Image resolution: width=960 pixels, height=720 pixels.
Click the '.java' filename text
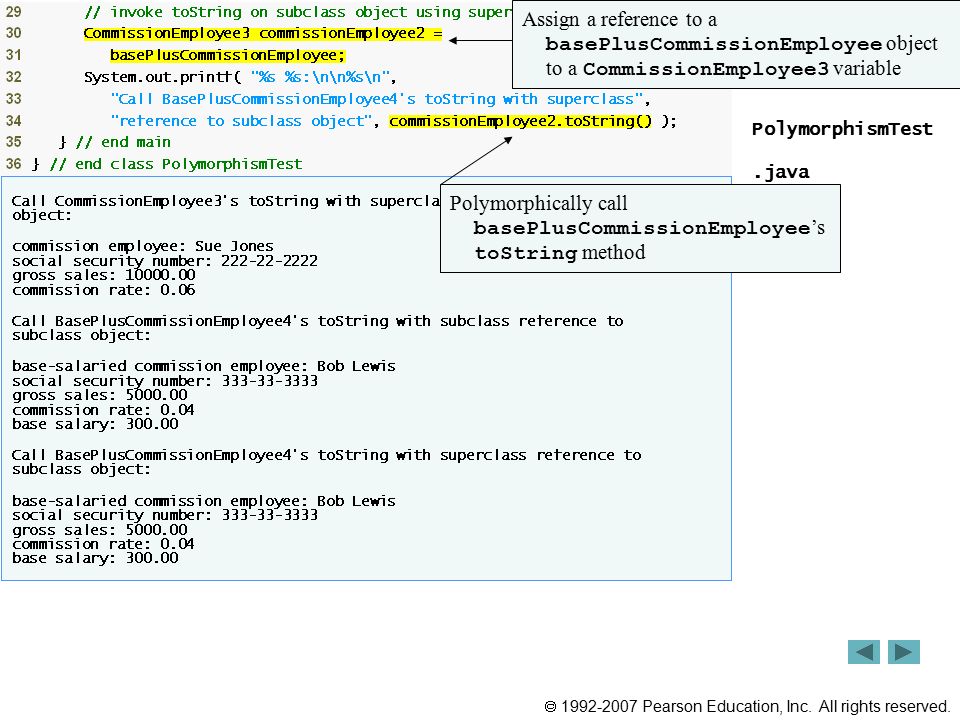(781, 172)
